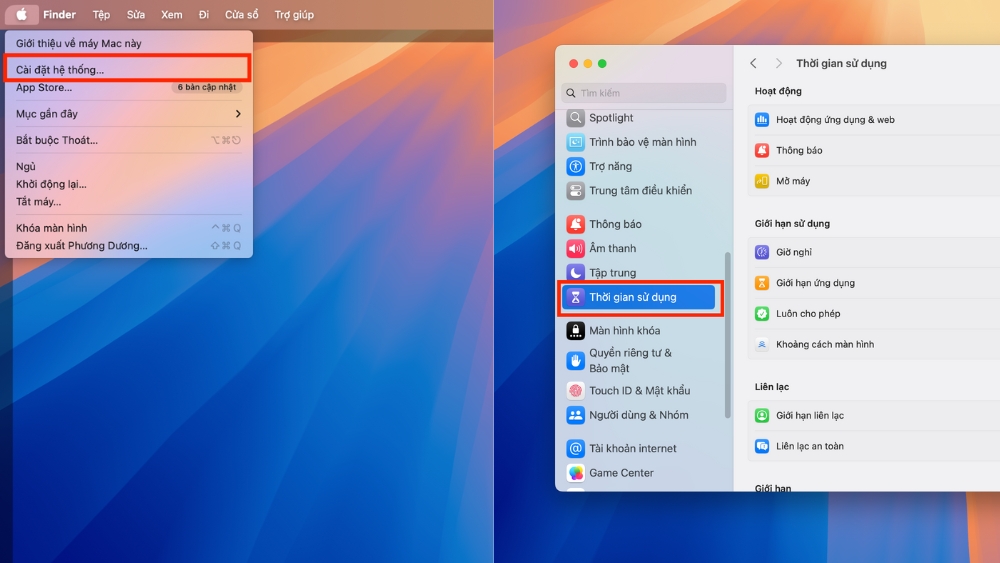Open the Xem menu
The image size is (1000, 563).
click(x=172, y=14)
